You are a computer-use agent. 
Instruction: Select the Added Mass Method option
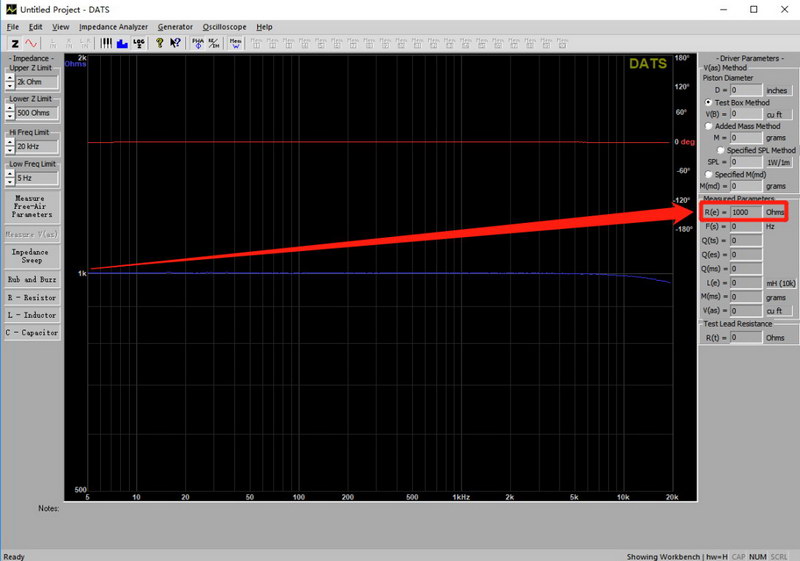pyautogui.click(x=709, y=126)
